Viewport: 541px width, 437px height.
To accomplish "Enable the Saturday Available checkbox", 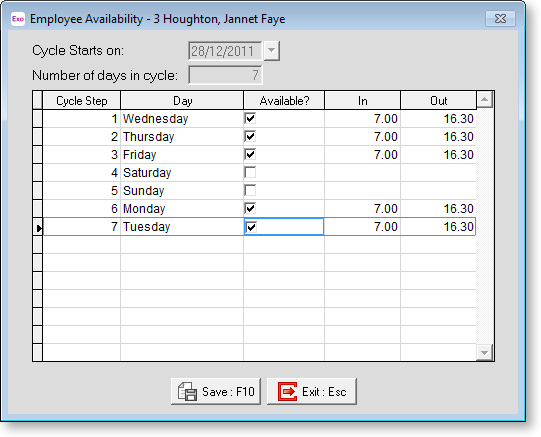I will tap(250, 172).
